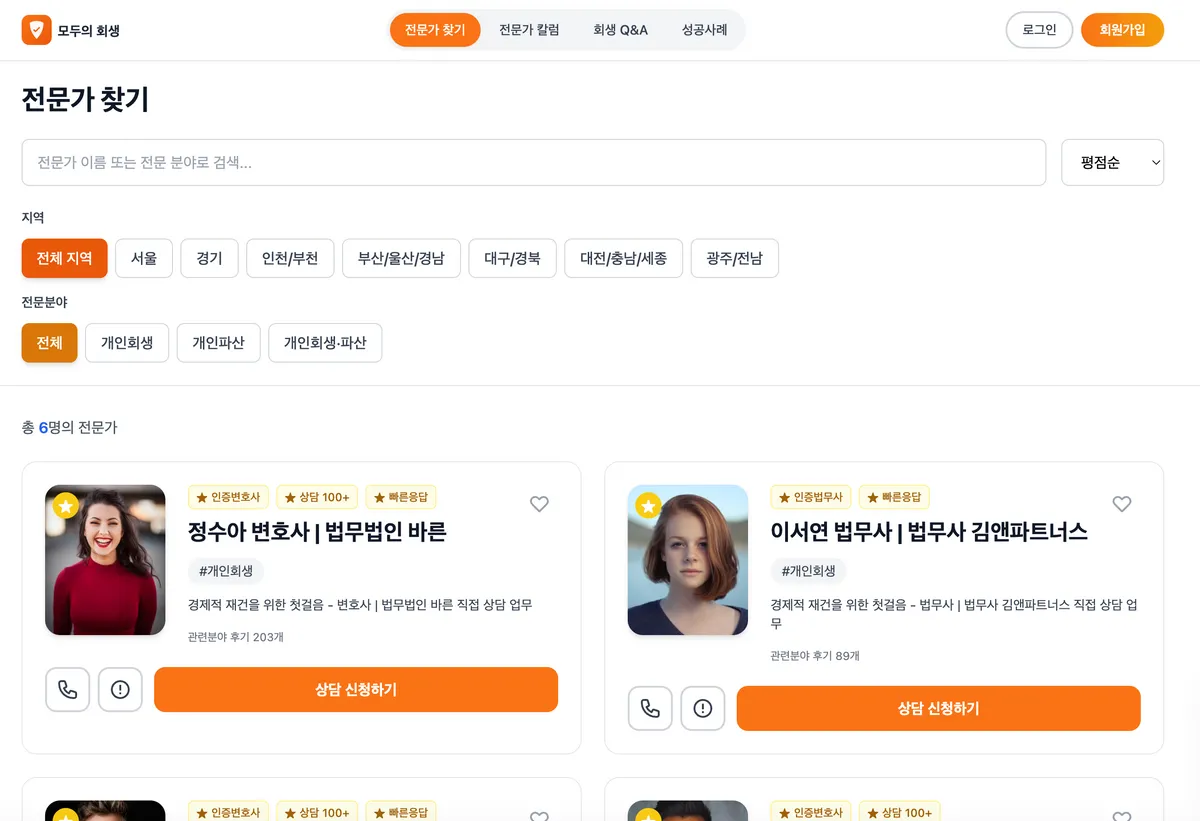Screen dimensions: 1200x821
Task: Filter specialty by 개인파산
Action: [218, 343]
